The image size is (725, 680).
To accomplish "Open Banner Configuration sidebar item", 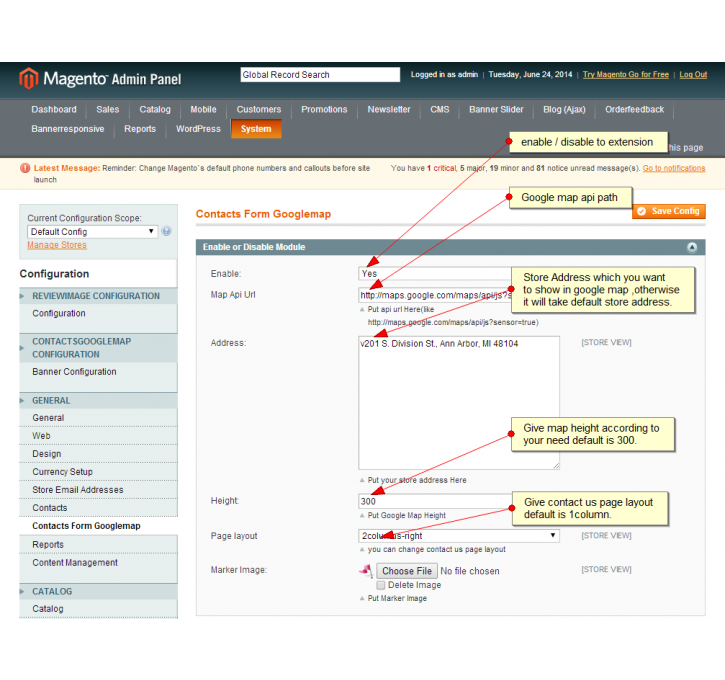I will (x=74, y=372).
